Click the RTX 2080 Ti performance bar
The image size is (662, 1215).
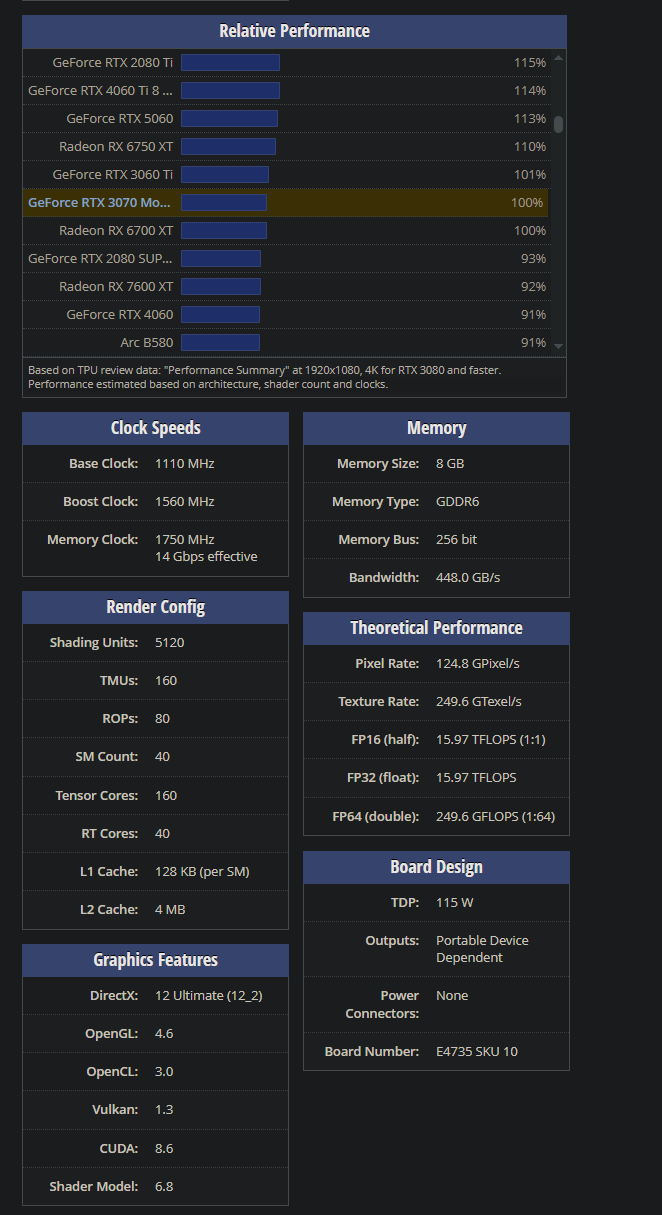[x=230, y=62]
